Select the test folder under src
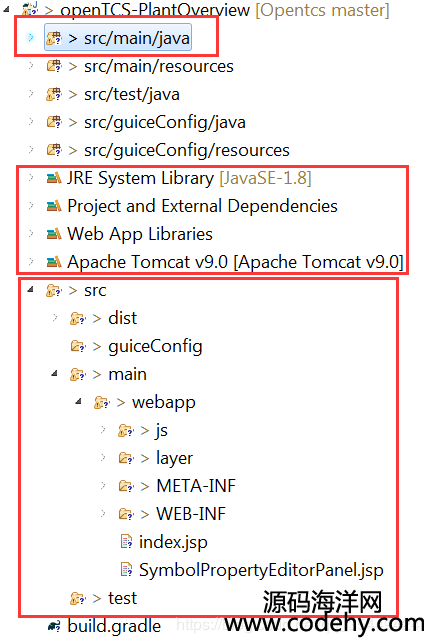The height and width of the screenshot is (643, 429). (122, 598)
